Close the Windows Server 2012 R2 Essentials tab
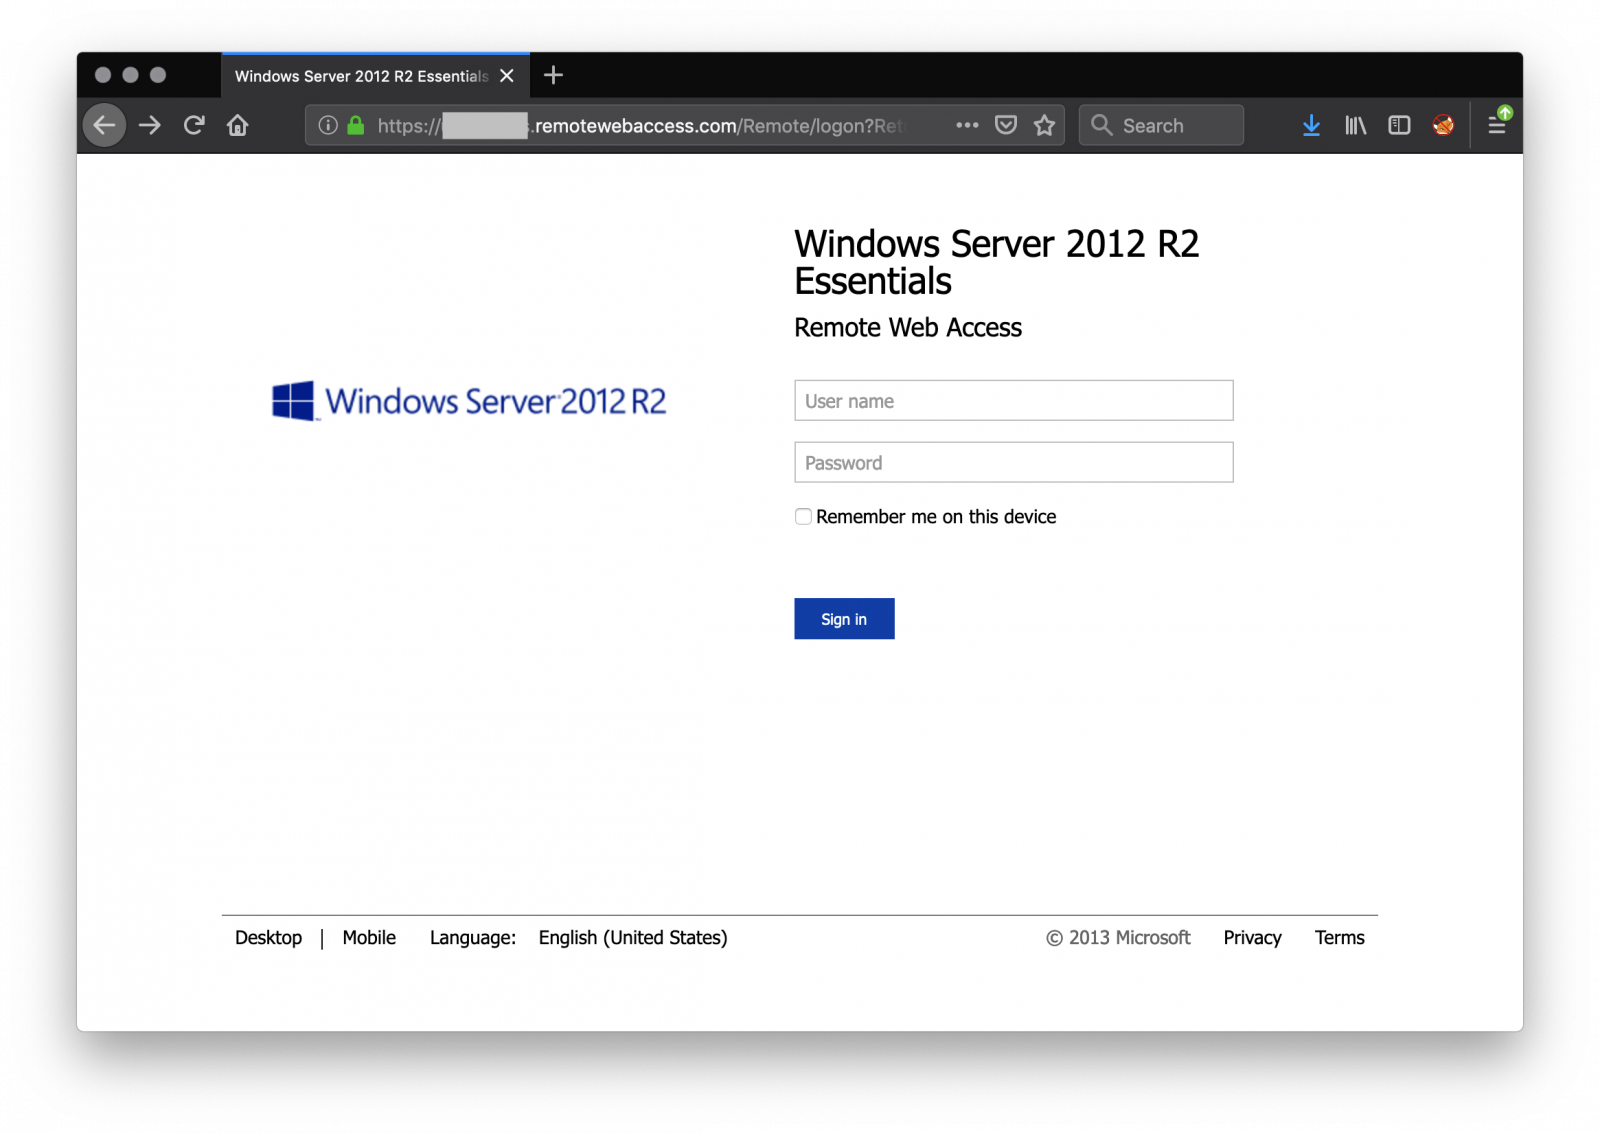Image resolution: width=1600 pixels, height=1133 pixels. coord(507,76)
